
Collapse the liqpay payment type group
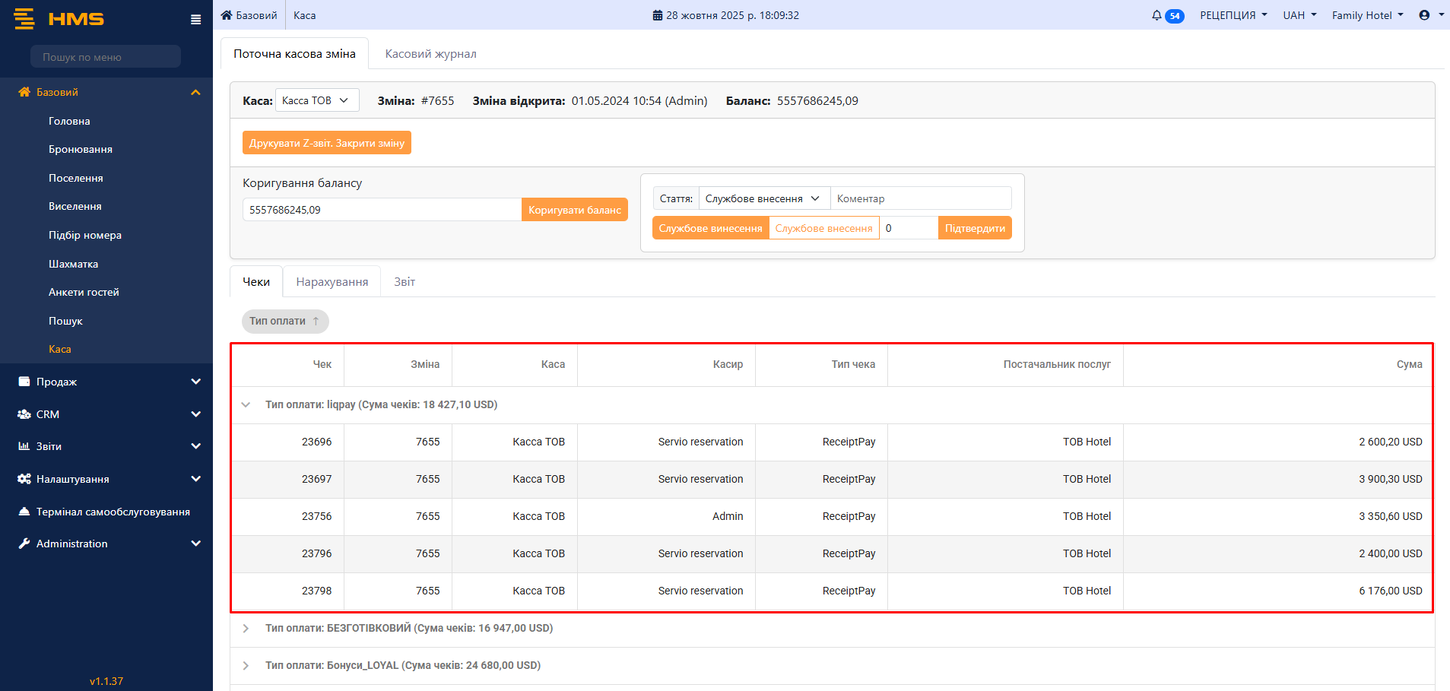(246, 405)
